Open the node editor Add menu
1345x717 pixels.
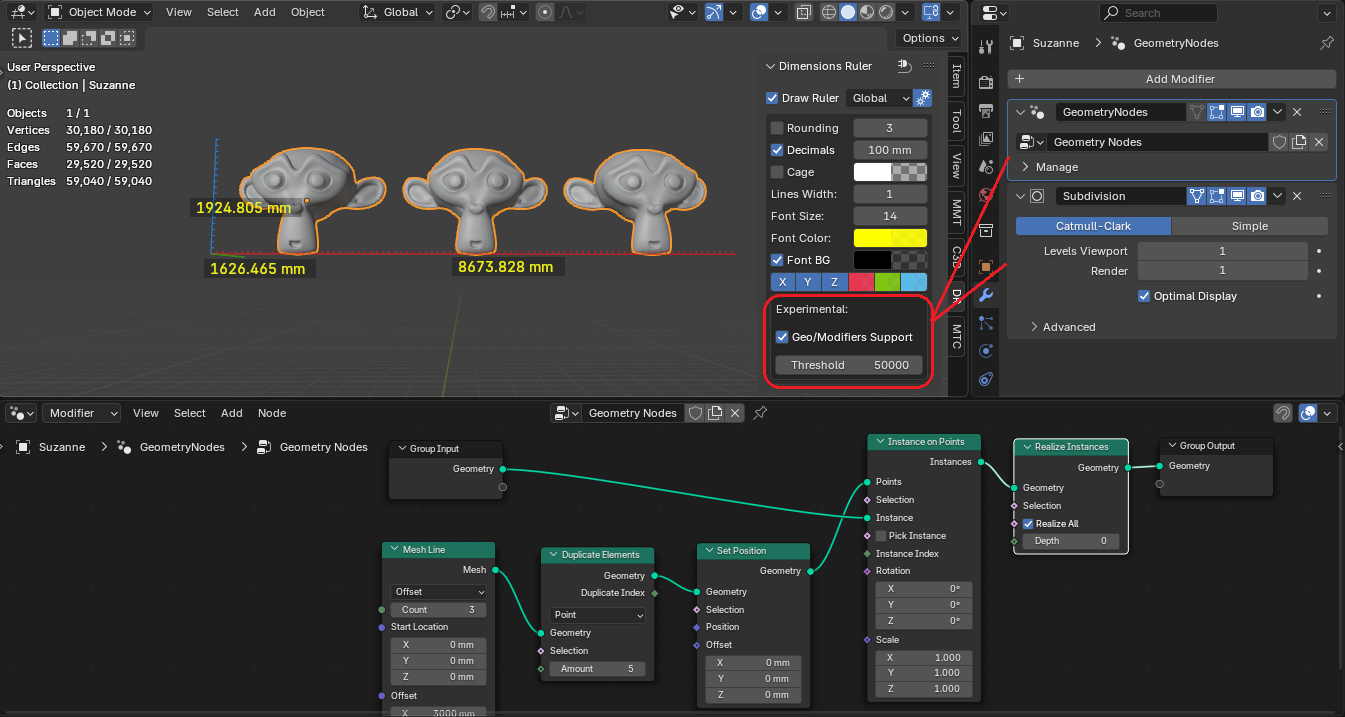tap(232, 413)
